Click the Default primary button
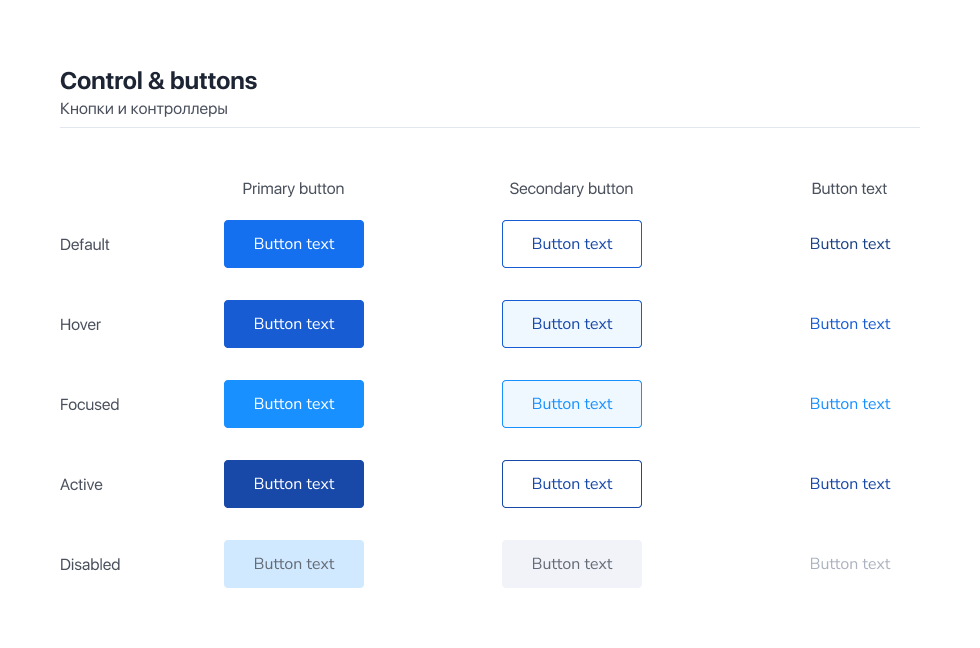 click(294, 244)
